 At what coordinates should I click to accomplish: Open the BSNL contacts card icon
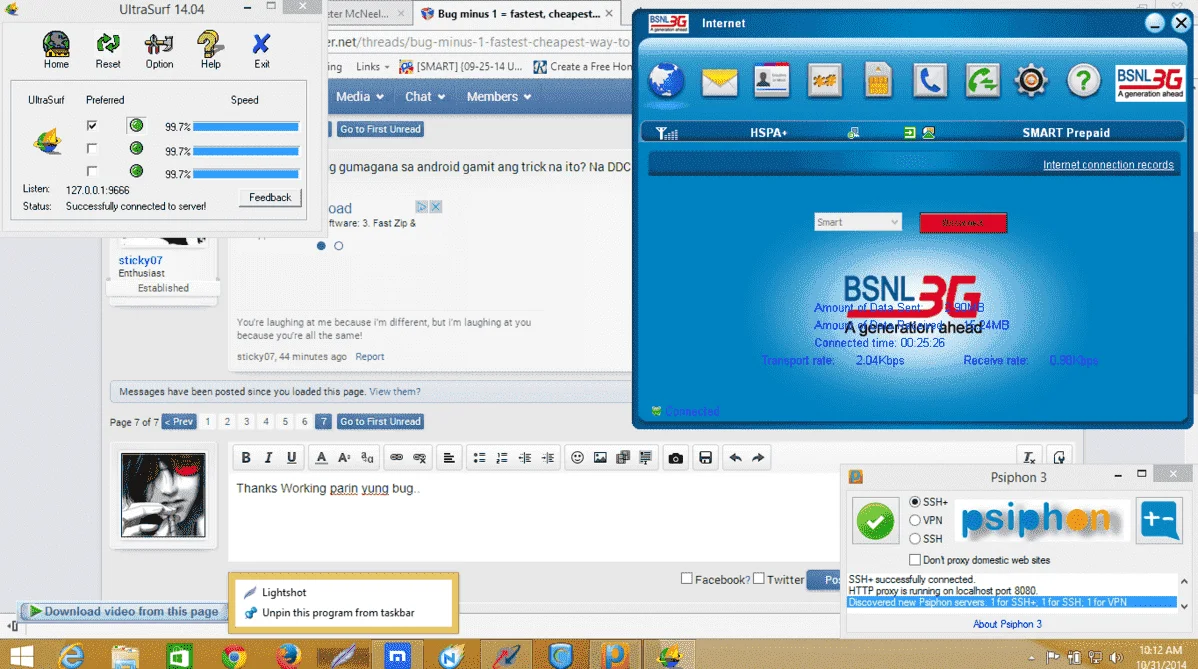click(771, 80)
